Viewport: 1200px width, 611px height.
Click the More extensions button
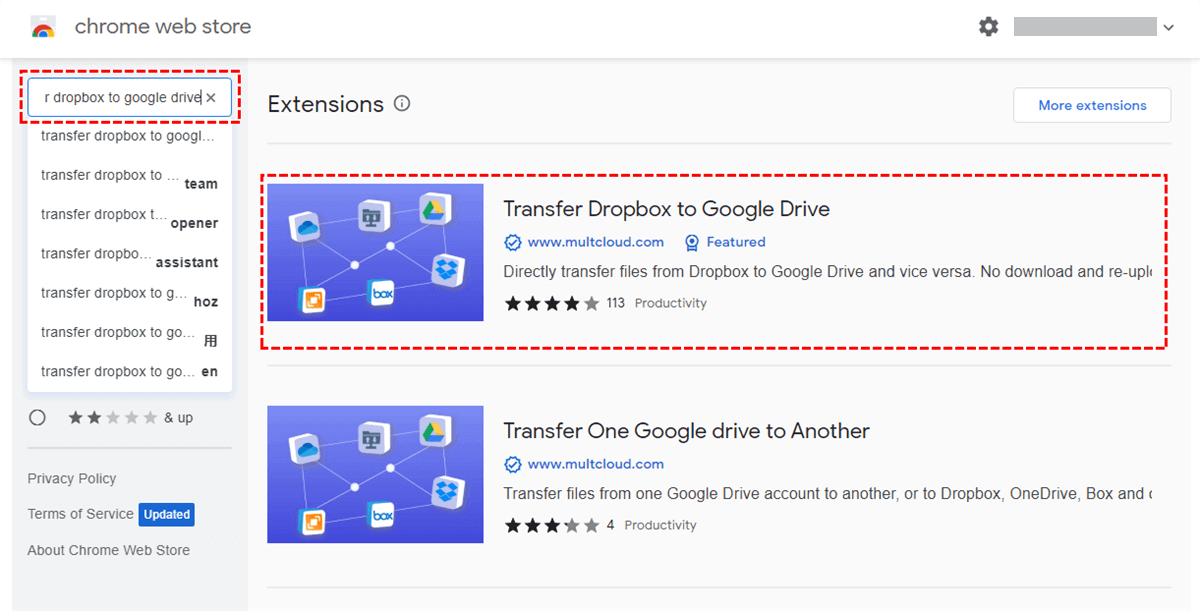tap(1091, 105)
